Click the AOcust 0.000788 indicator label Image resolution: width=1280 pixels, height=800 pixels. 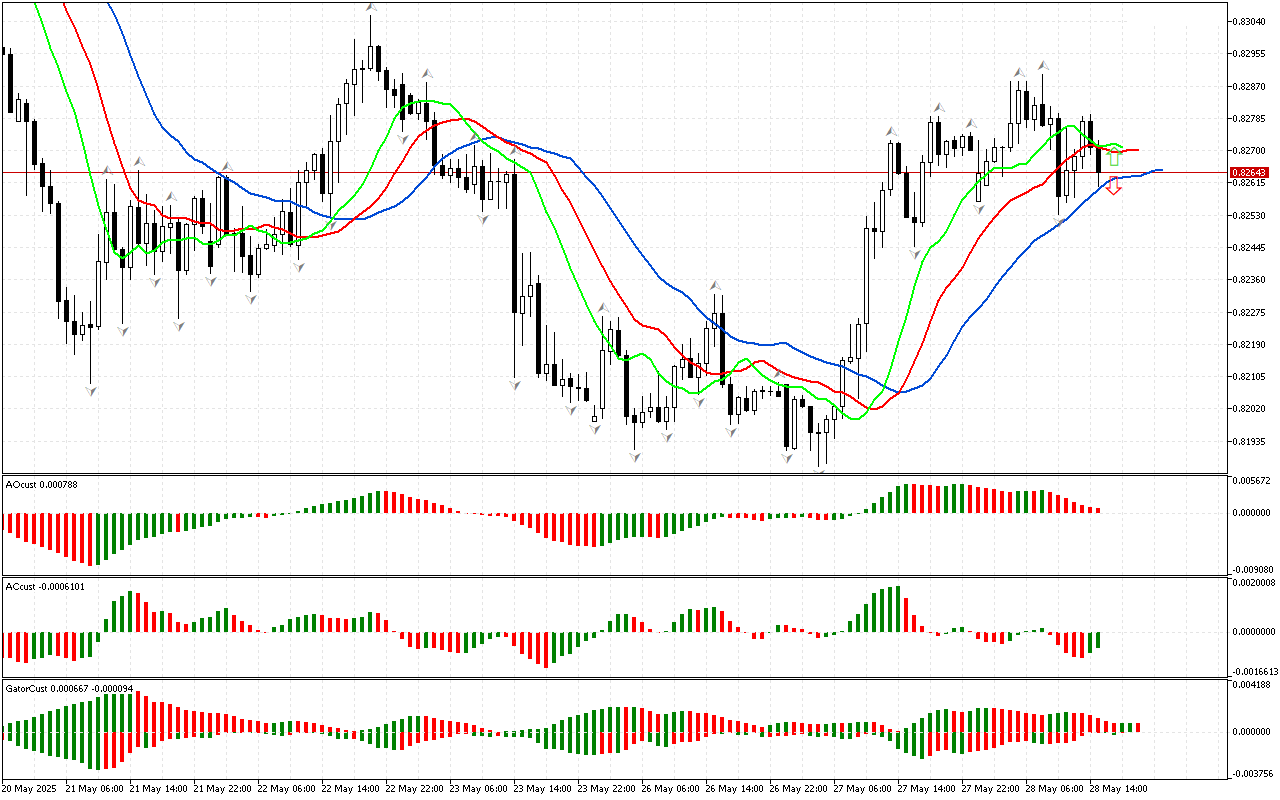pyautogui.click(x=42, y=485)
